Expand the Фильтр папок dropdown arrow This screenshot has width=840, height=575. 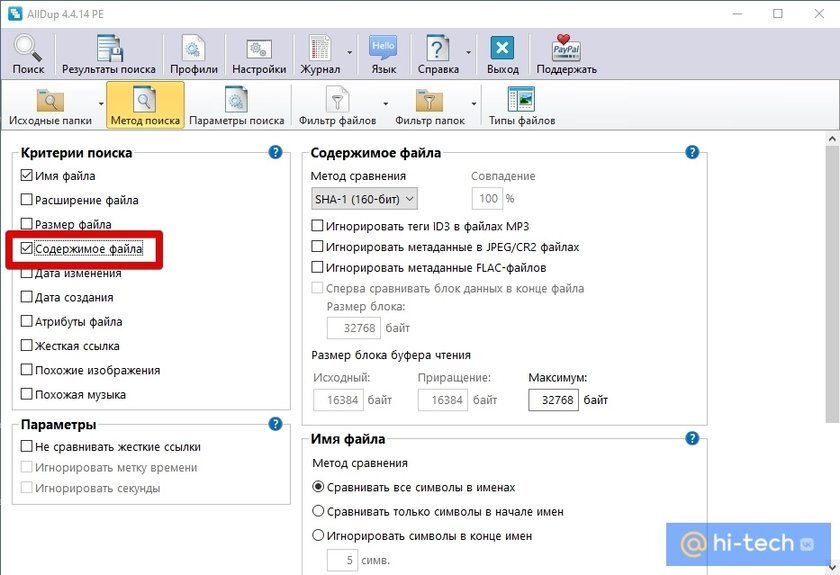(x=474, y=104)
